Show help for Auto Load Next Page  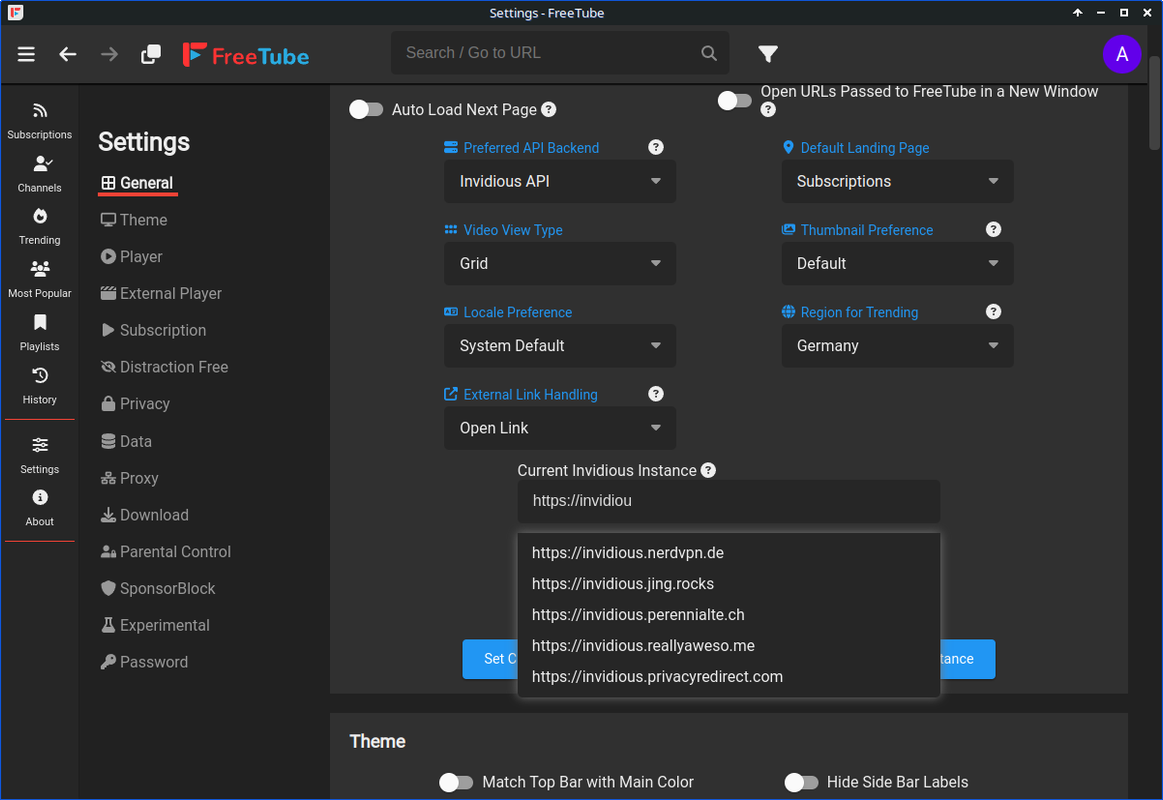(548, 109)
